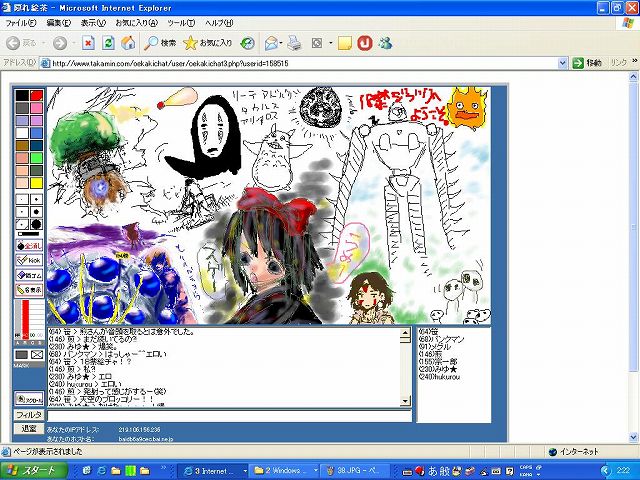The height and width of the screenshot is (480, 640).
Task: Go to Home page icon
Action: tap(128, 43)
